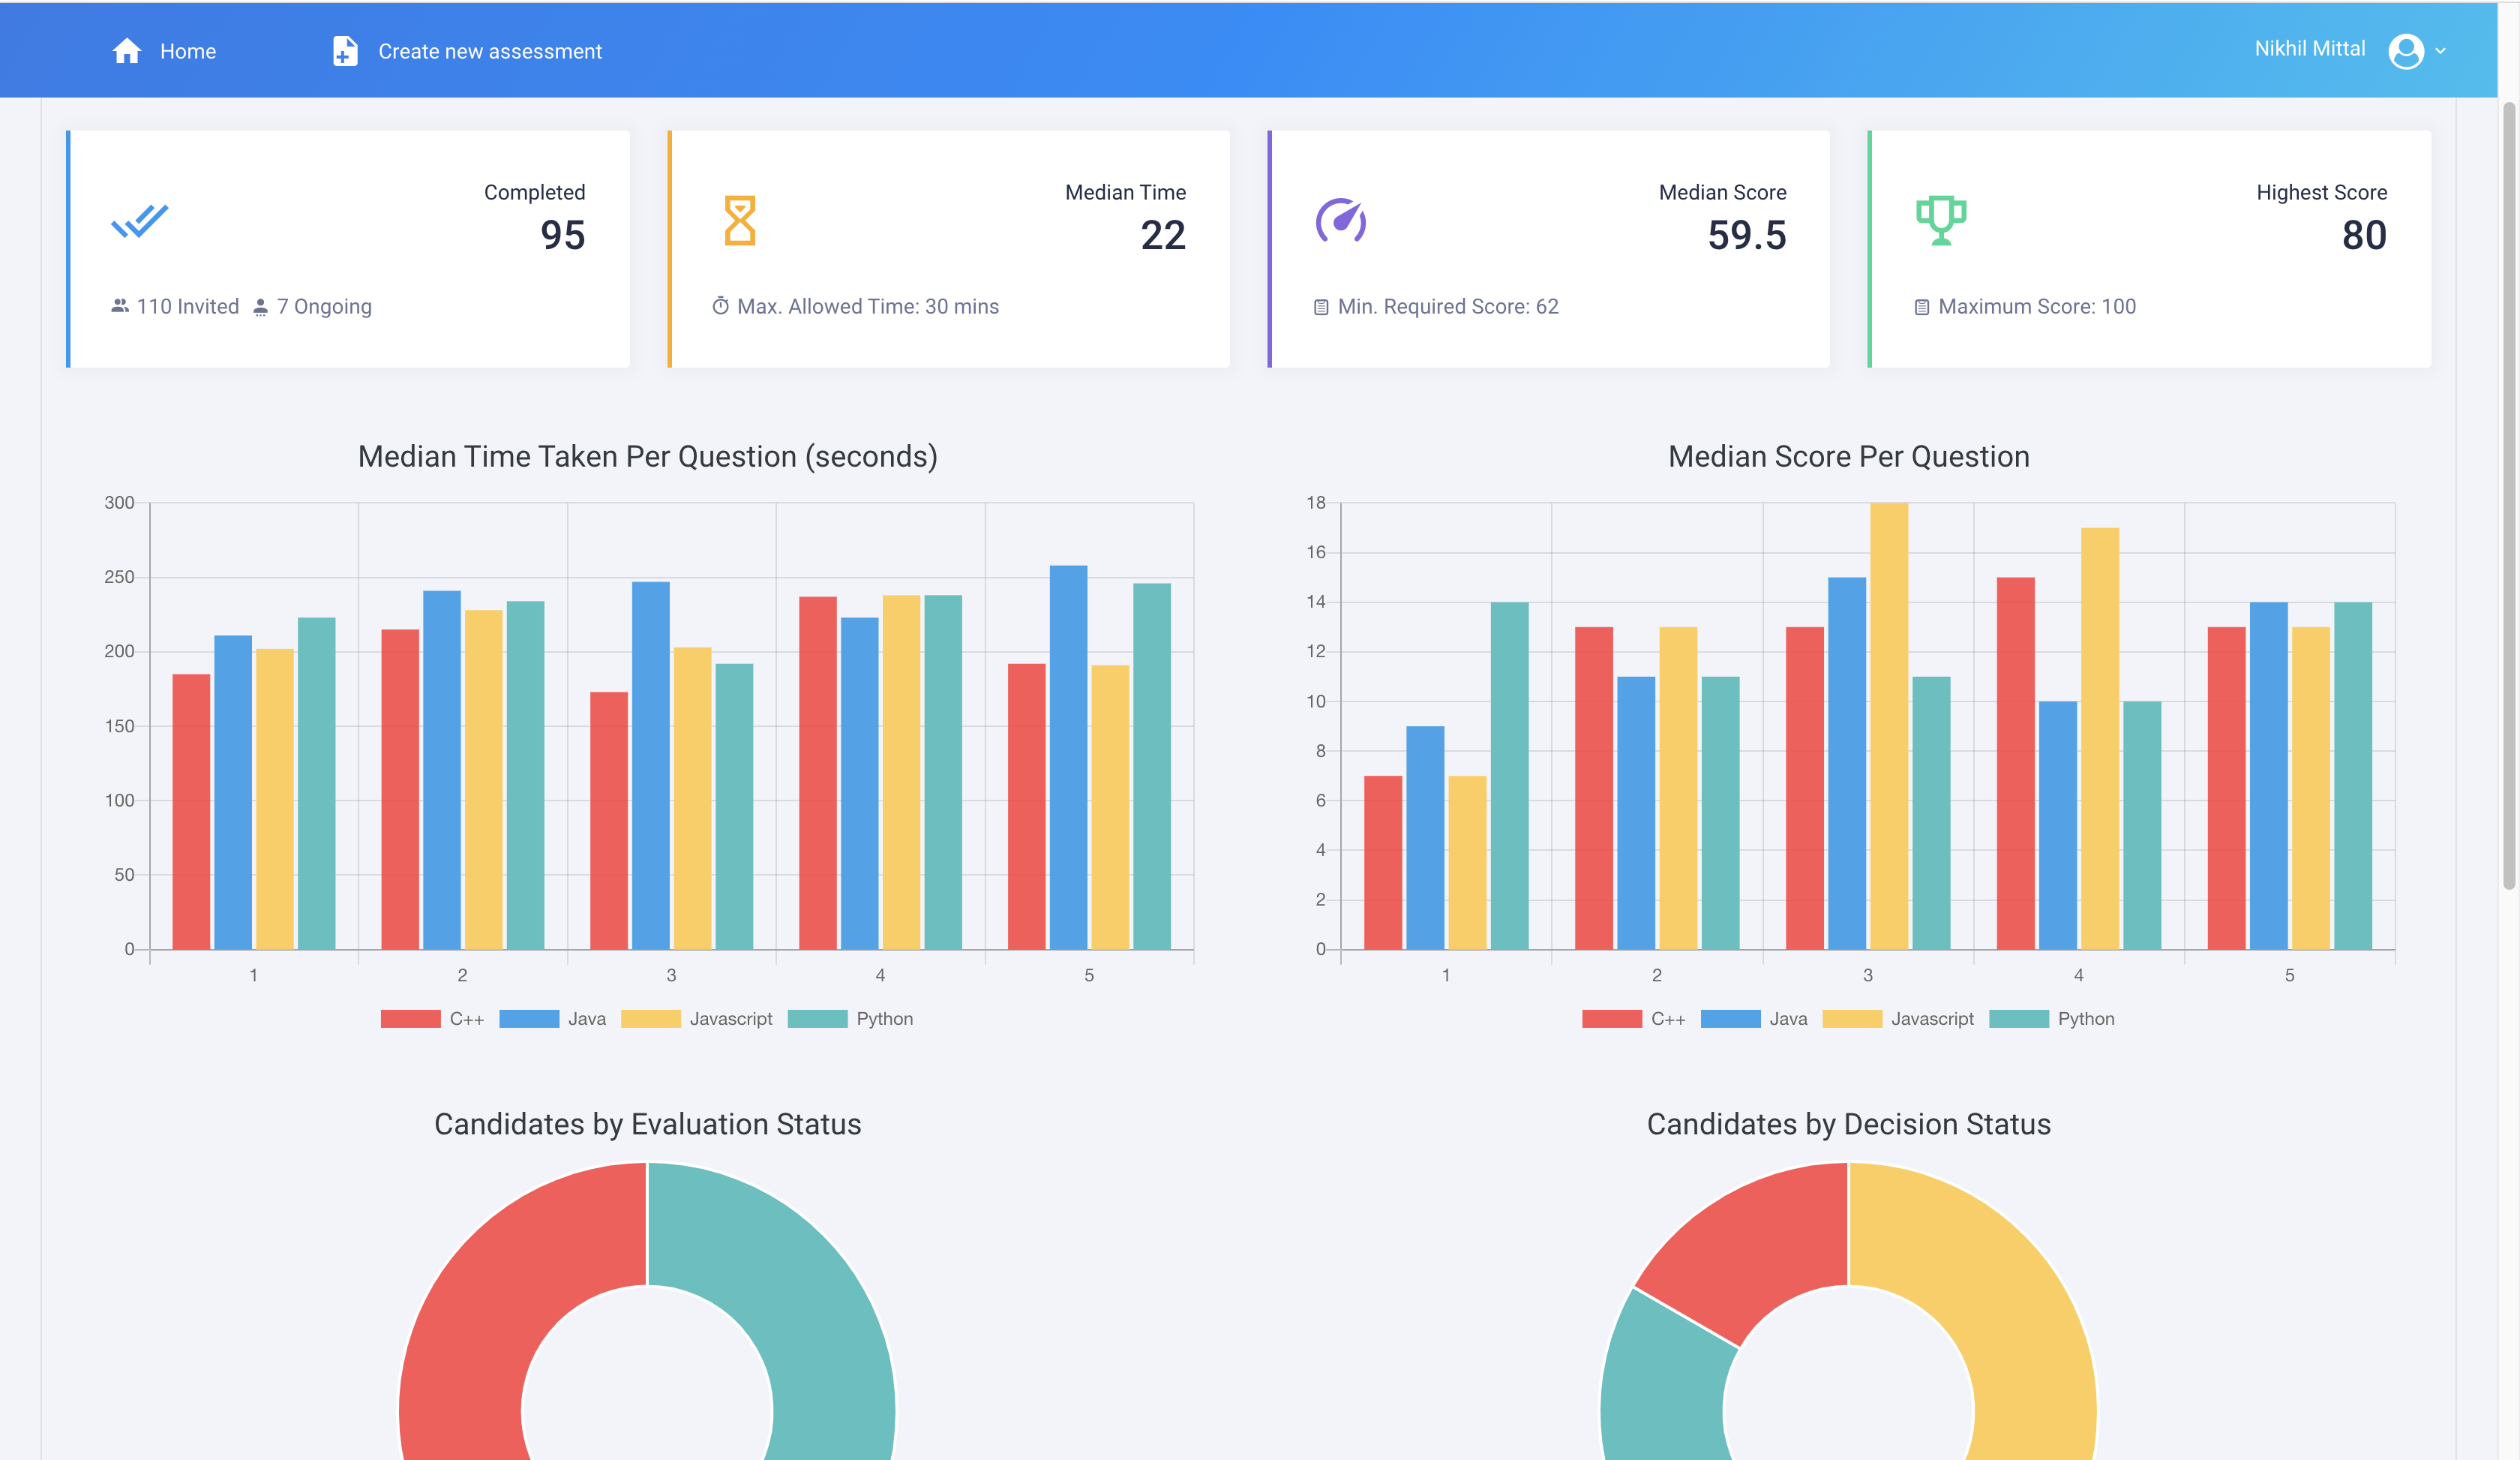Image resolution: width=2520 pixels, height=1460 pixels.
Task: Click the Completed double-checkmark icon
Action: point(140,221)
